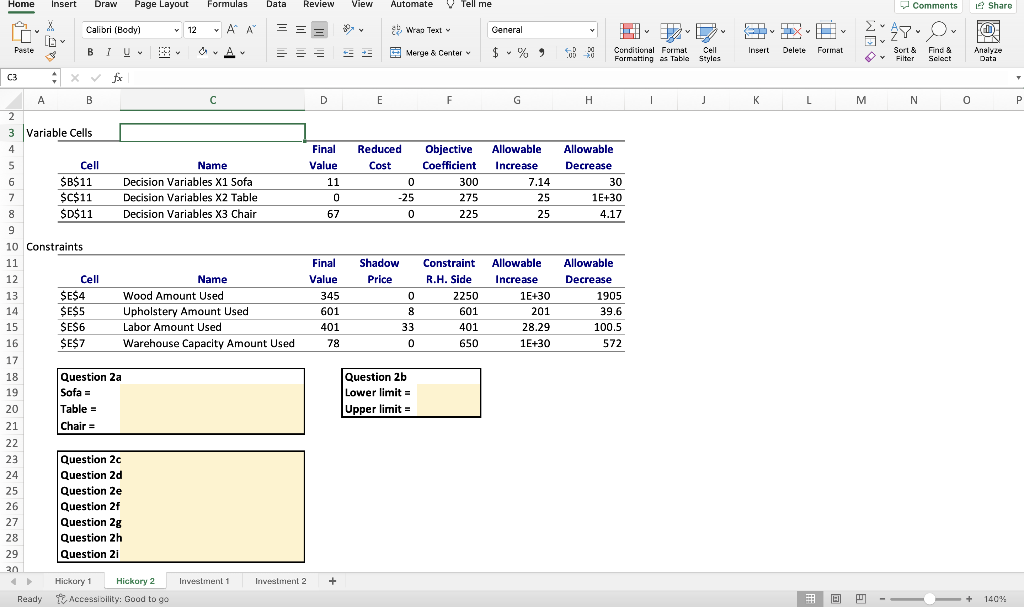Screen dimensions: 1024x607
Task: Switch to the Insert ribbon tab
Action: point(63,4)
